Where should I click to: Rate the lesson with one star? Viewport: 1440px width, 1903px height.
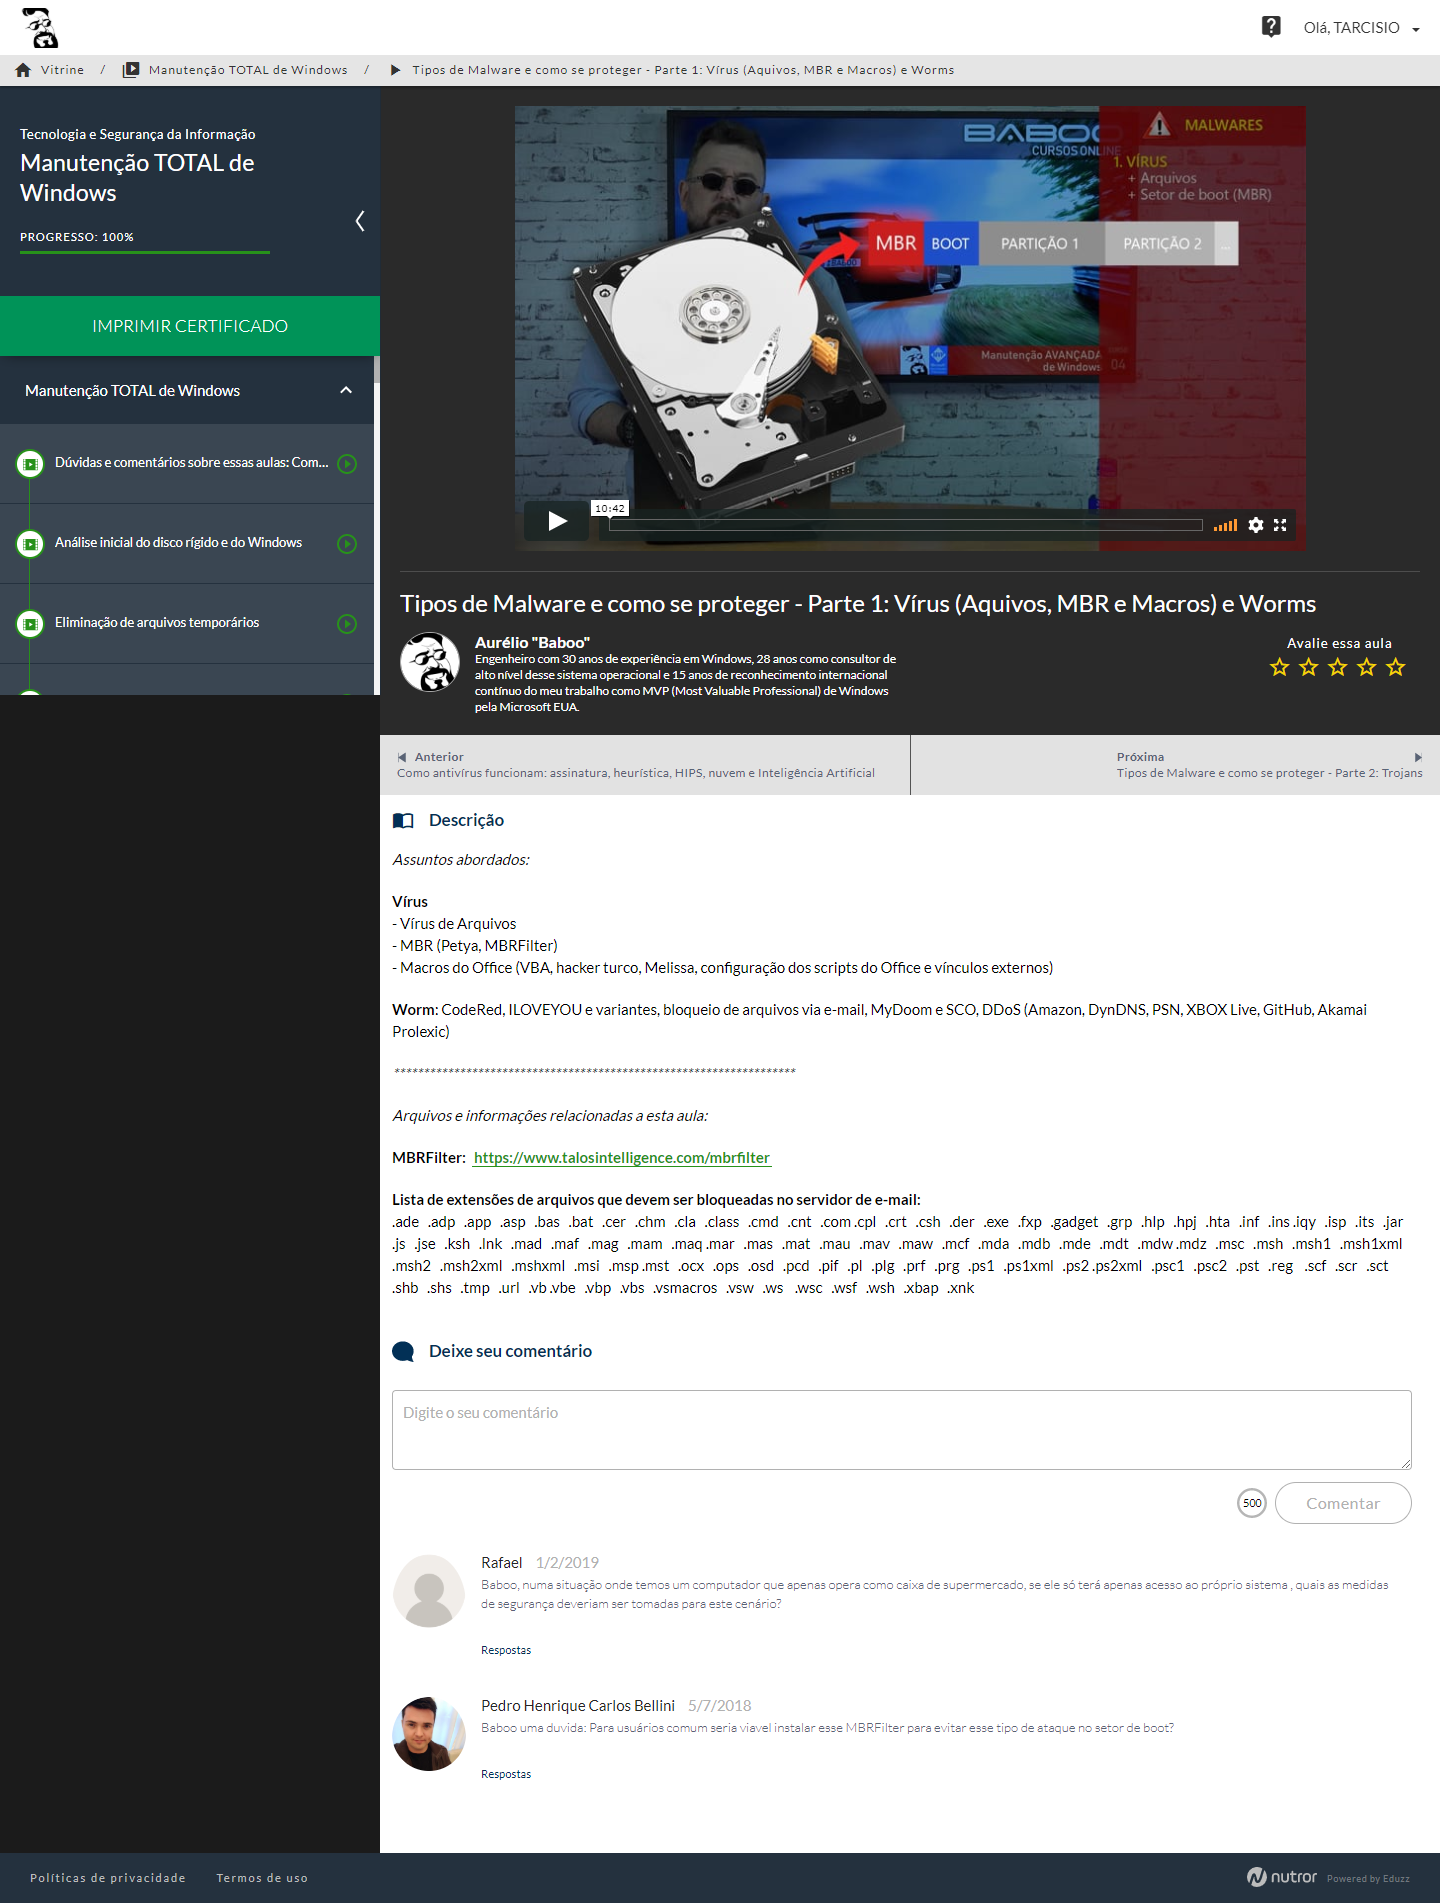pos(1279,667)
